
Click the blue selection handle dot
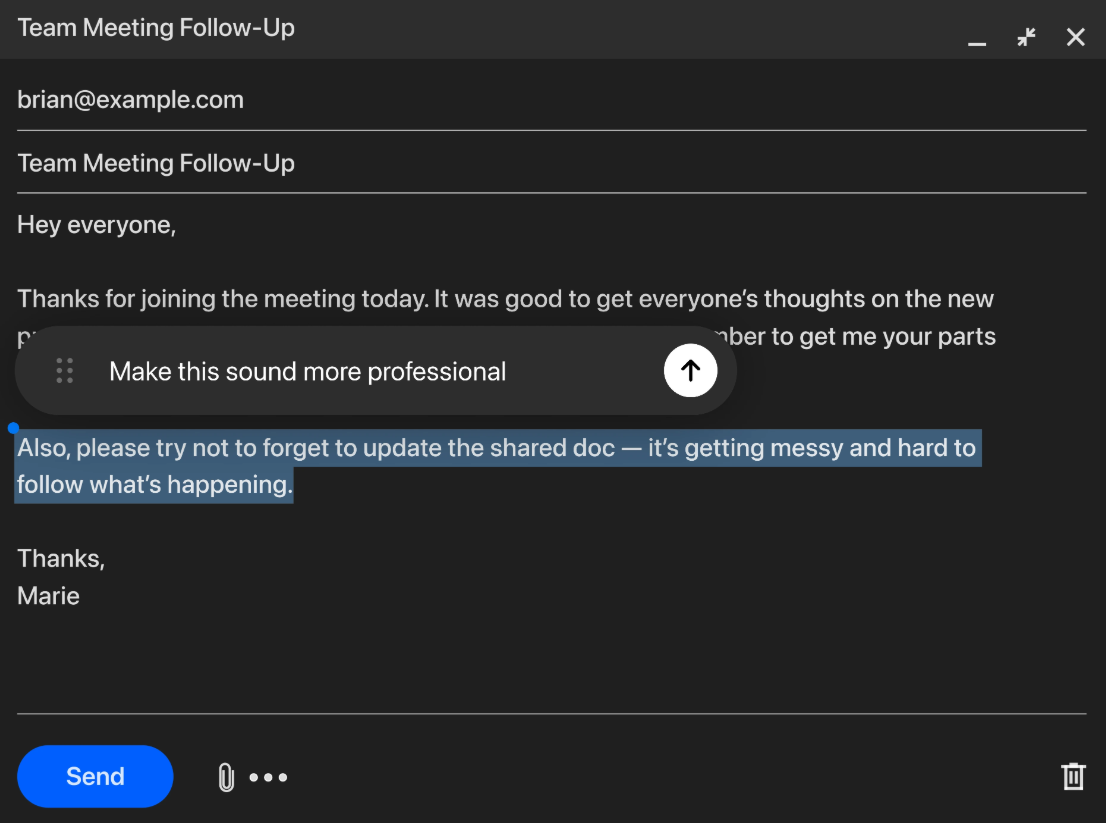13,428
